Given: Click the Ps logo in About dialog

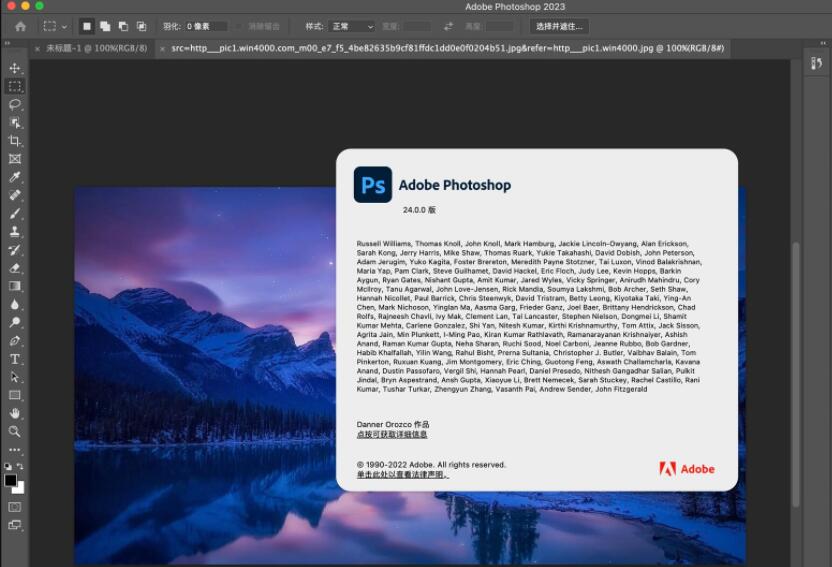Looking at the screenshot, I should tap(373, 185).
